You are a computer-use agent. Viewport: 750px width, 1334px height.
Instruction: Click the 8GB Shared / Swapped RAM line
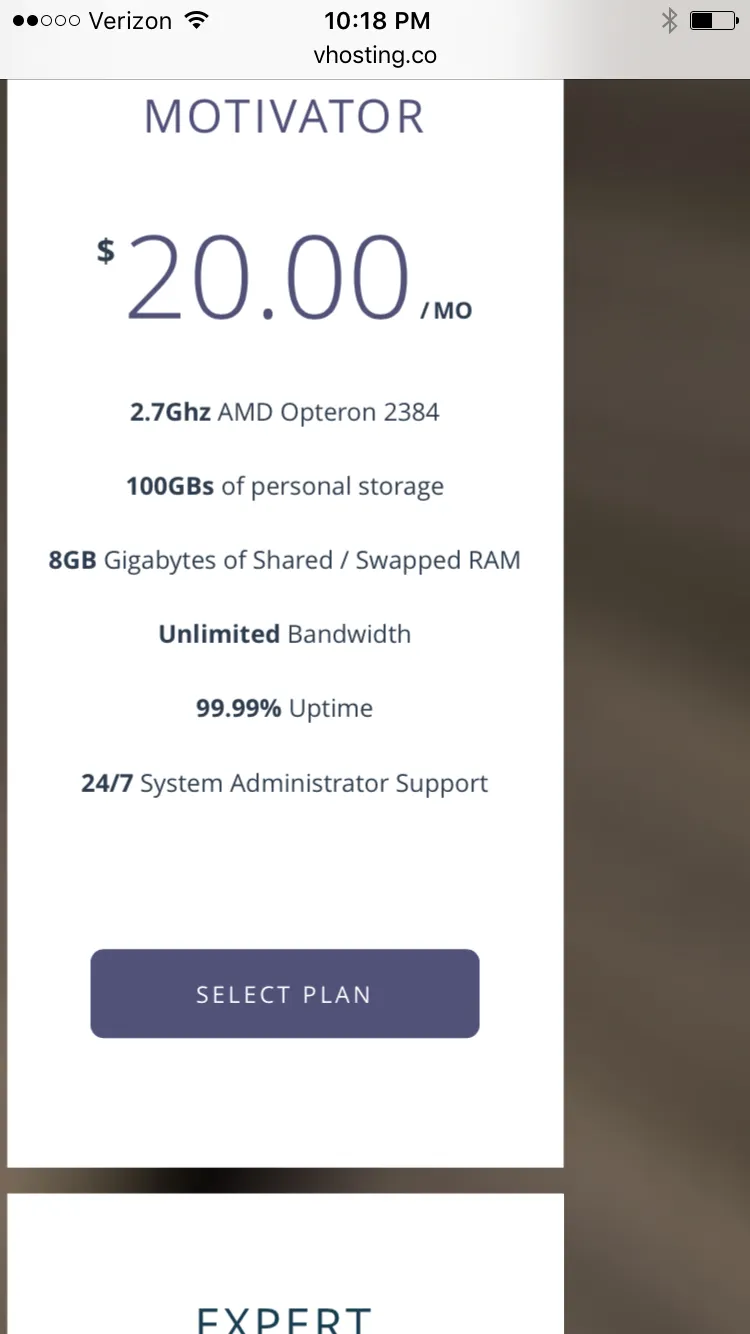[x=285, y=560]
